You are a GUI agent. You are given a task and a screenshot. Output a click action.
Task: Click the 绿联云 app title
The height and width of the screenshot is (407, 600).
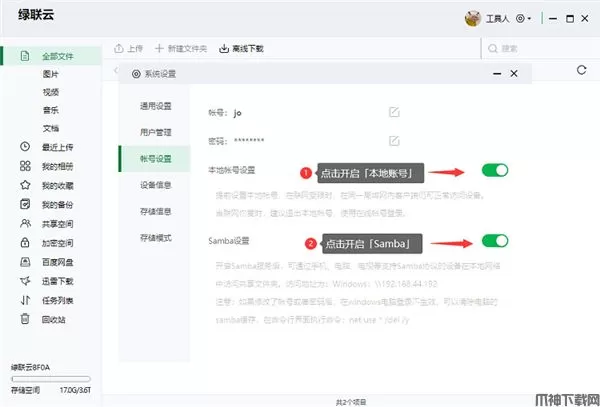coord(36,15)
